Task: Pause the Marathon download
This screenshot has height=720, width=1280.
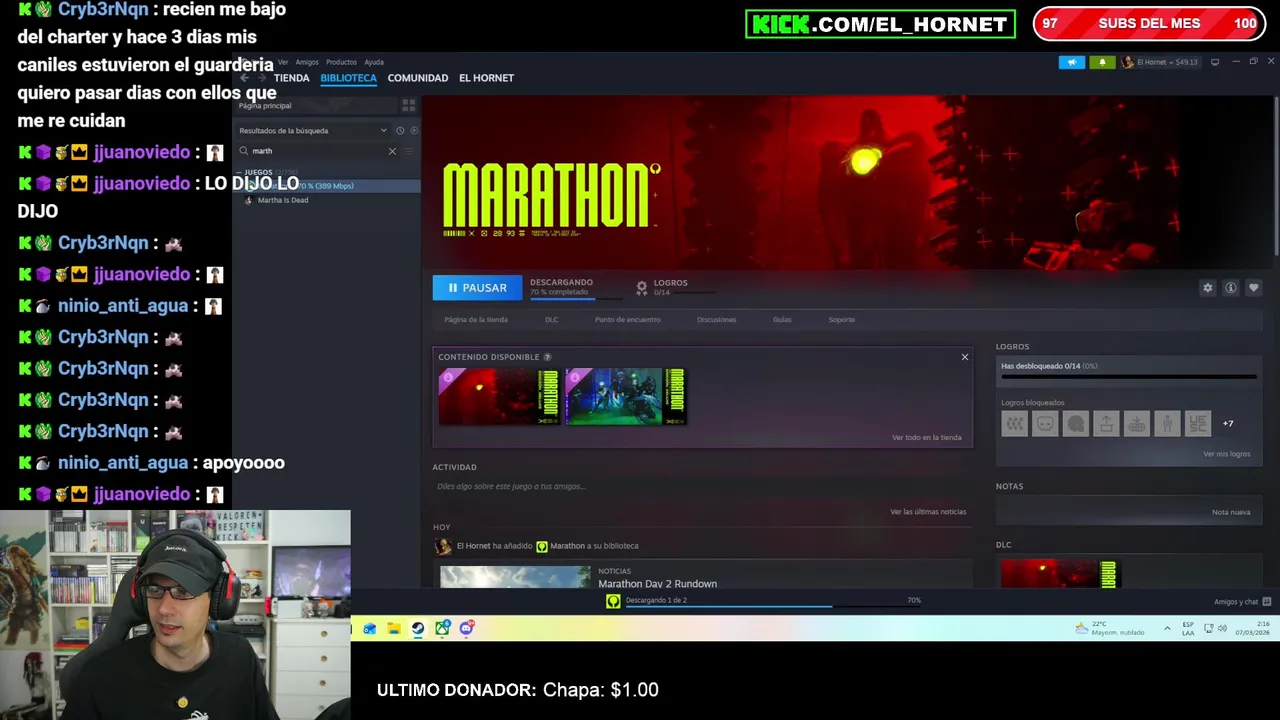Action: pyautogui.click(x=477, y=288)
